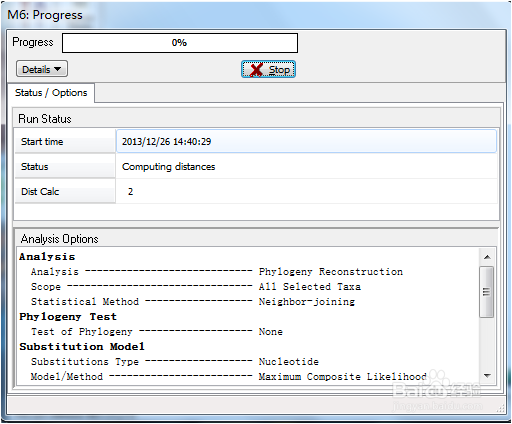This screenshot has height=424, width=512.
Task: Click the Dist Calc label
Action: tap(65, 191)
